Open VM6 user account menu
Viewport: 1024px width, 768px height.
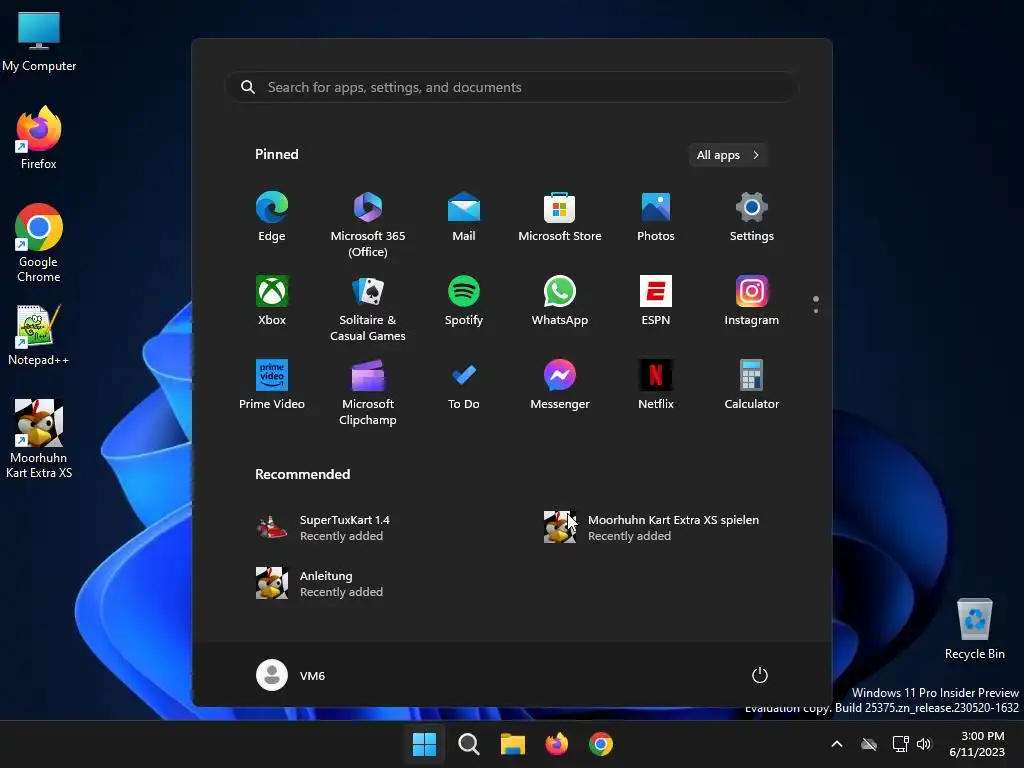click(x=291, y=675)
